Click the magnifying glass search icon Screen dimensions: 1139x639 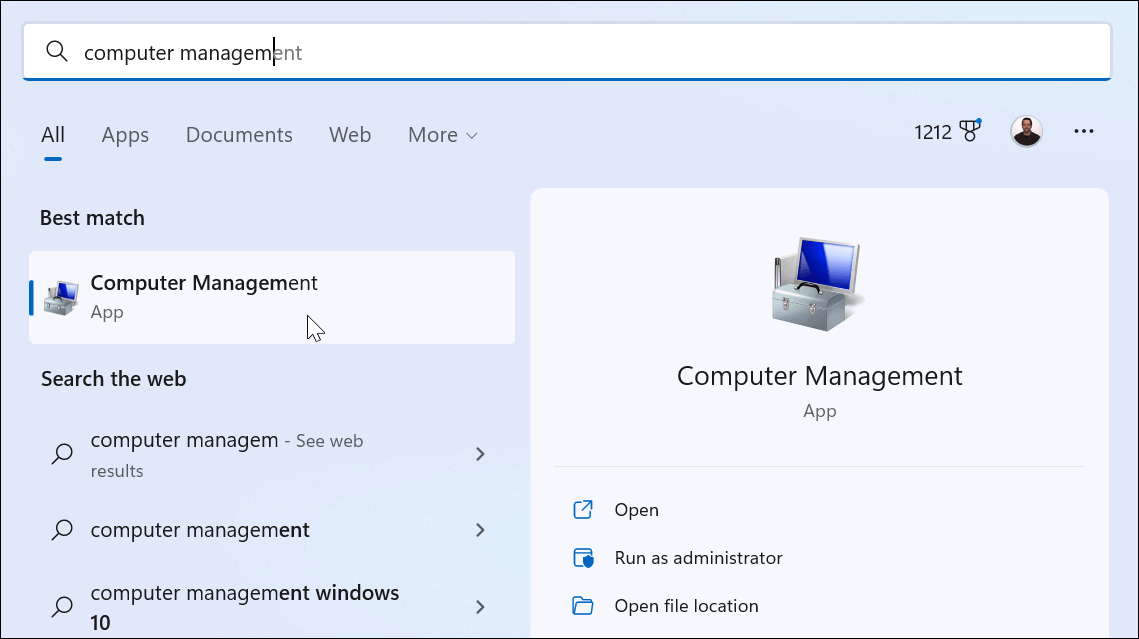[57, 50]
